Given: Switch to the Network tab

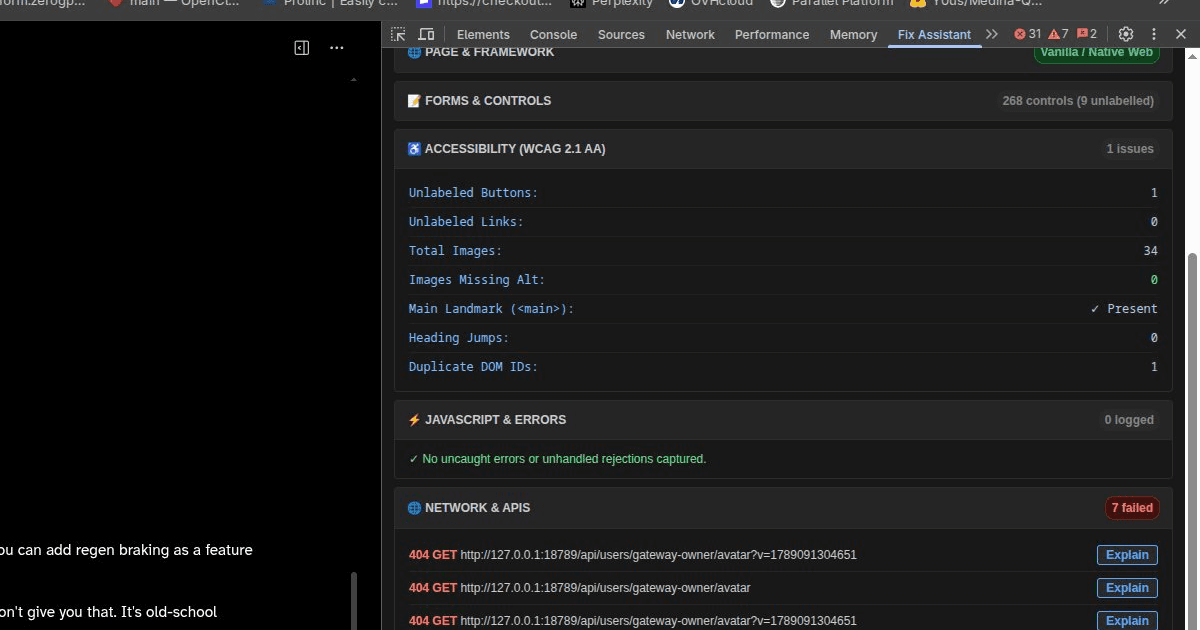Looking at the screenshot, I should coord(690,34).
